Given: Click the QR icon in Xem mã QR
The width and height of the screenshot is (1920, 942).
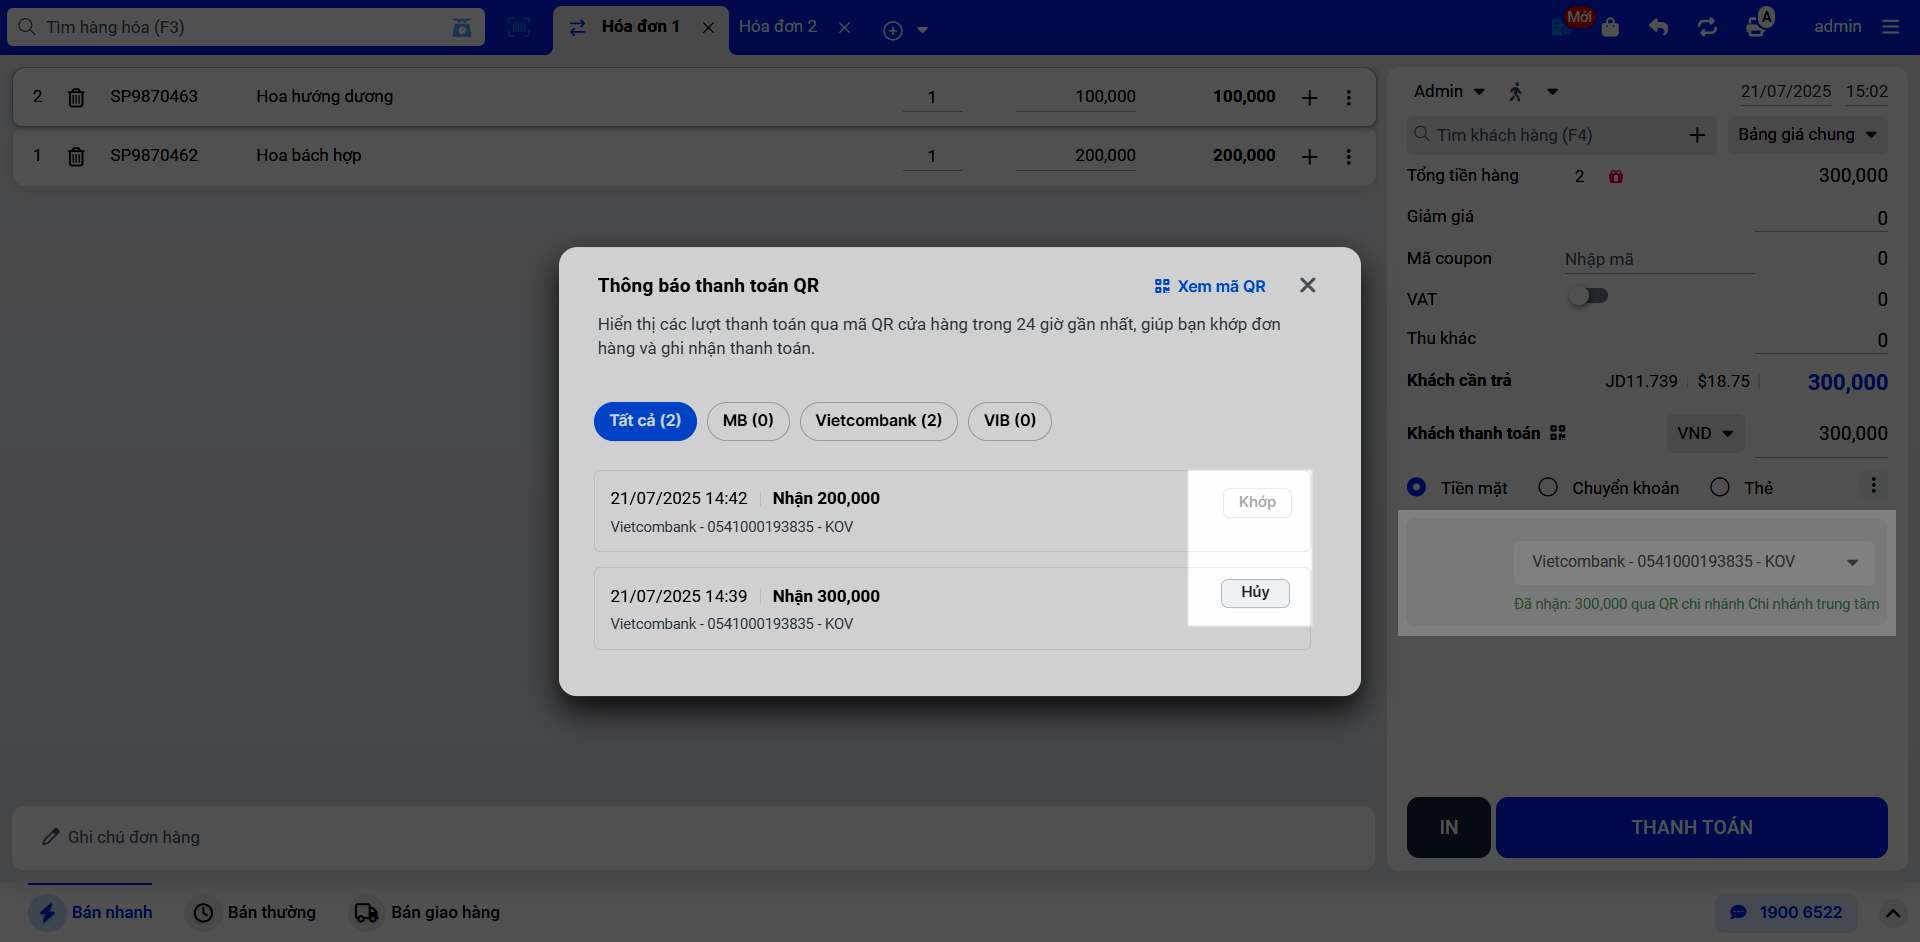Looking at the screenshot, I should [x=1162, y=286].
